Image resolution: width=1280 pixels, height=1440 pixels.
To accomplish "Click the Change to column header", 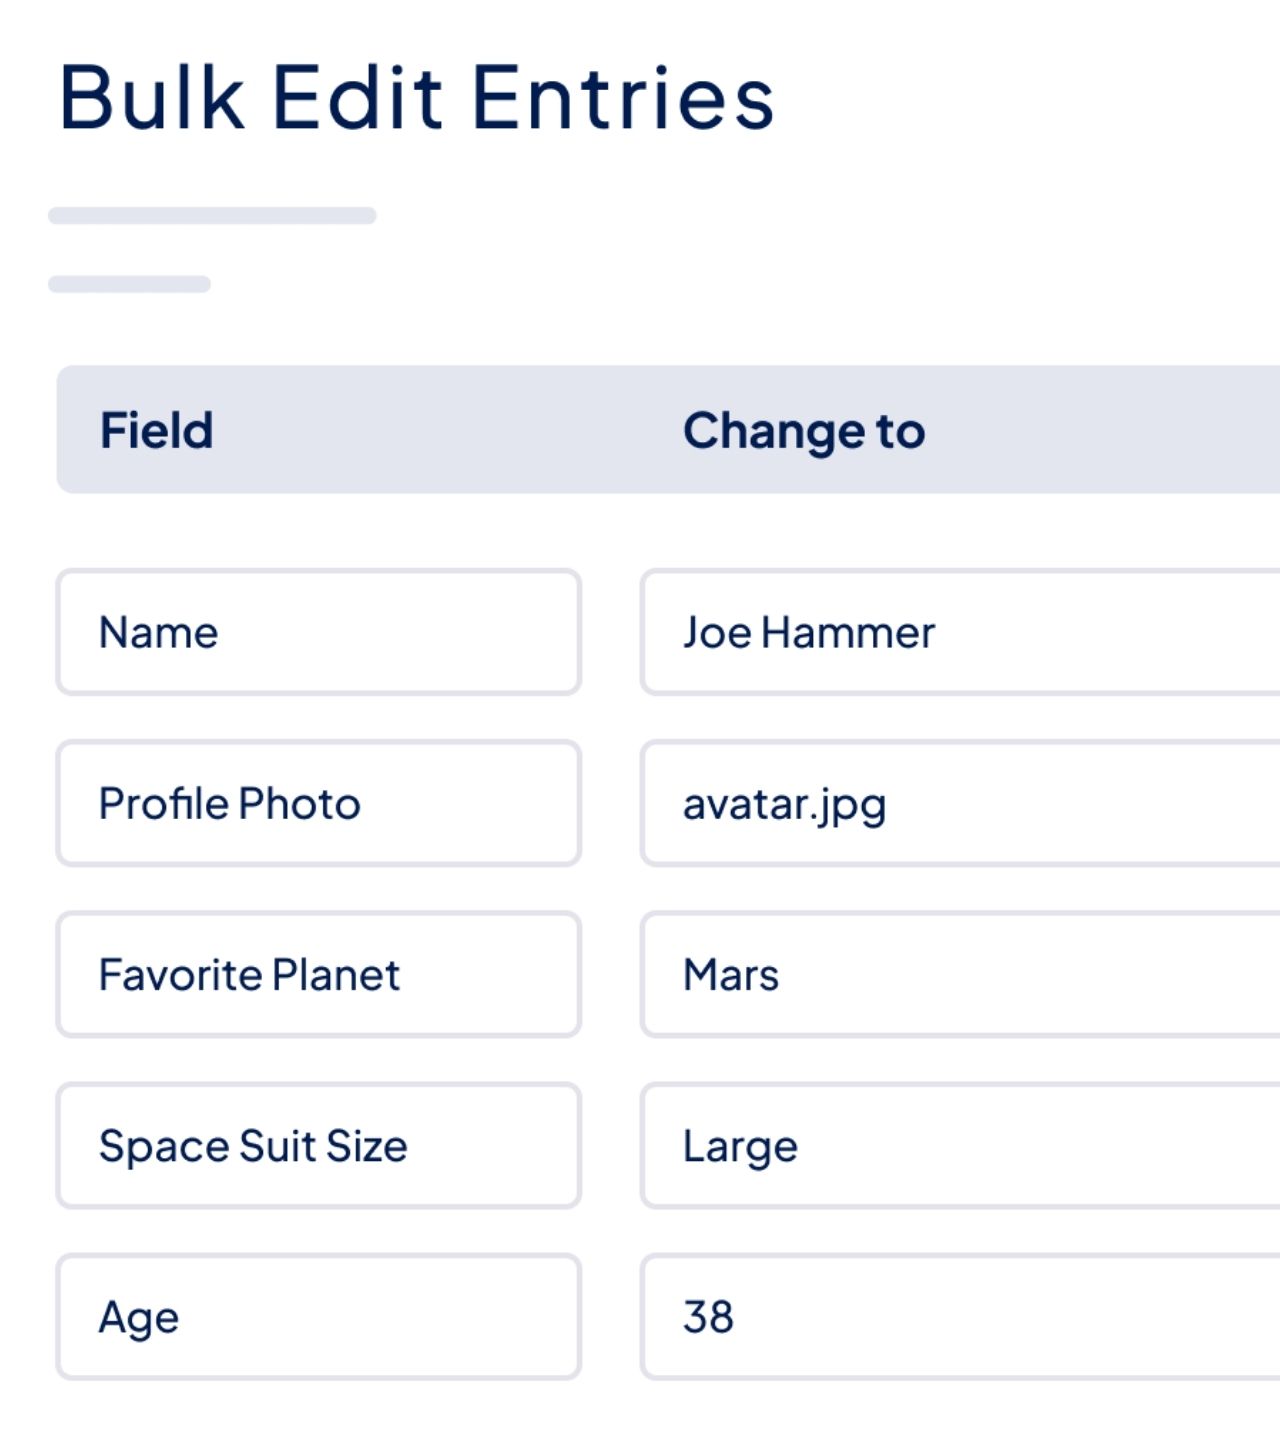I will coord(805,430).
